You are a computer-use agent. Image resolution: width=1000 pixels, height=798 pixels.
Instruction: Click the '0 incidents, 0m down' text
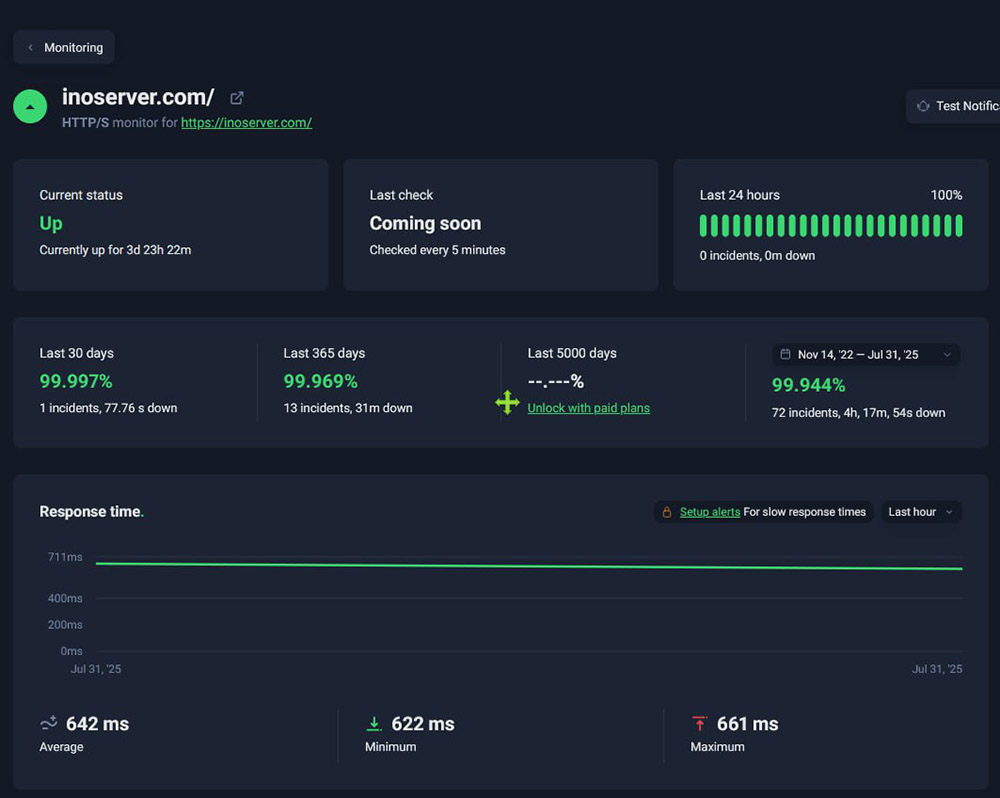pos(757,256)
